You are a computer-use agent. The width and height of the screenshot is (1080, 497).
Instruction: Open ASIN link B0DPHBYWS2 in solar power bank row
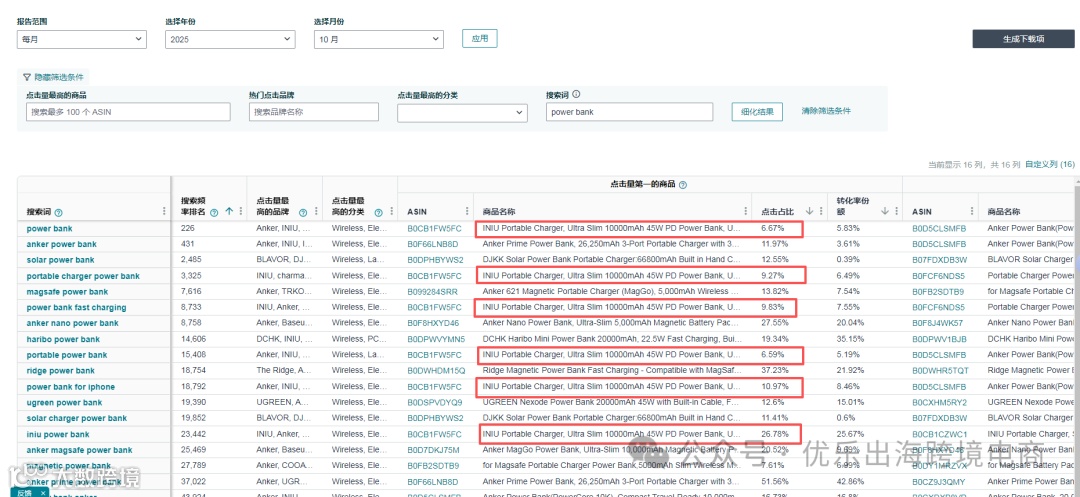click(436, 260)
